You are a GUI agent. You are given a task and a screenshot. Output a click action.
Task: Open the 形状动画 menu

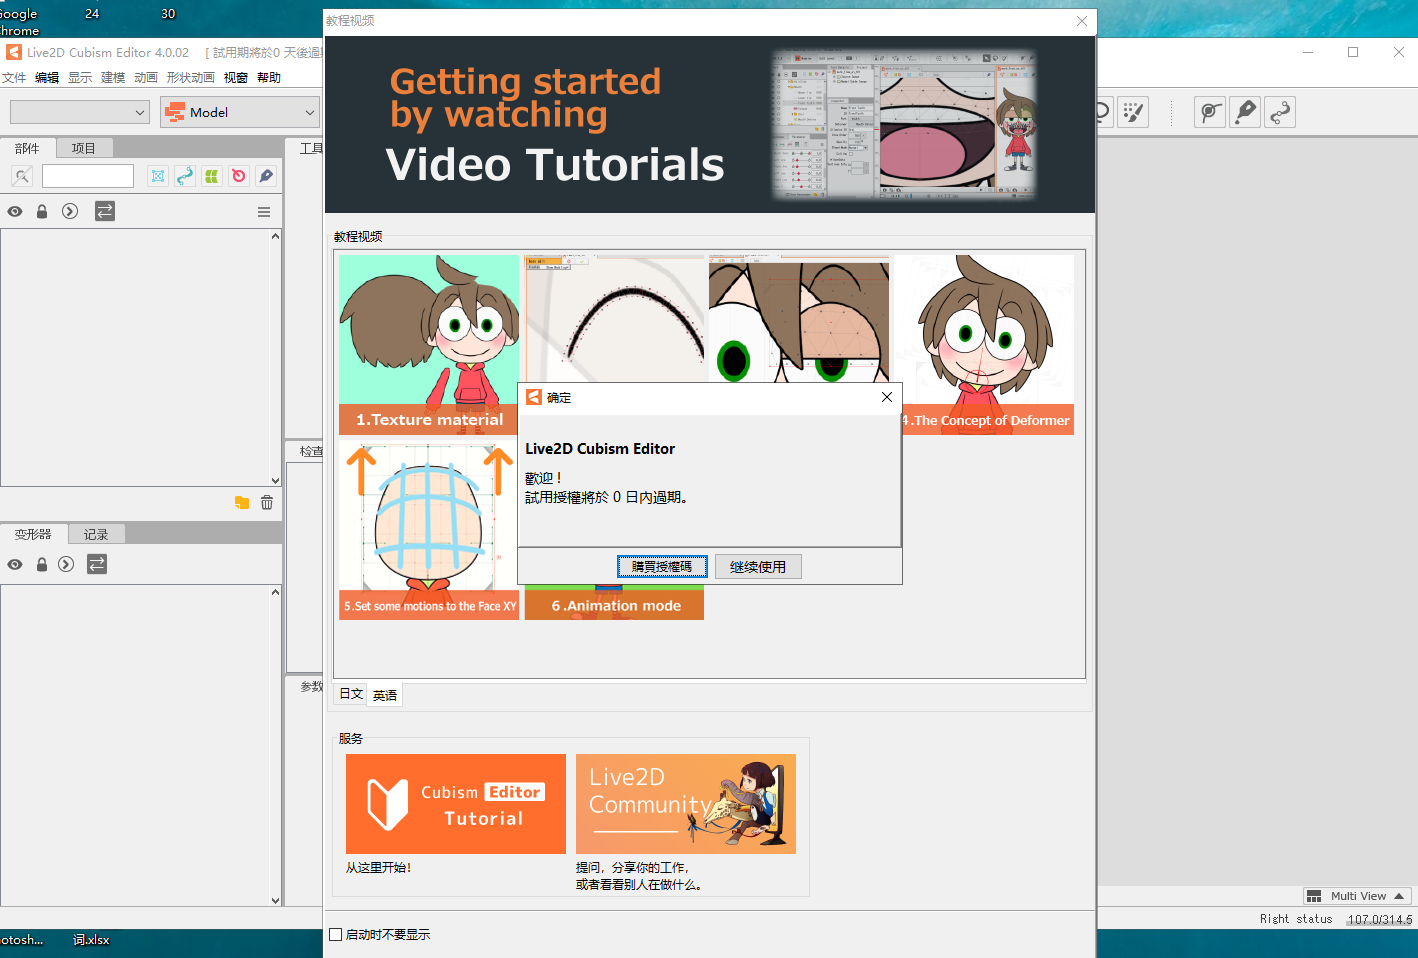[x=191, y=77]
